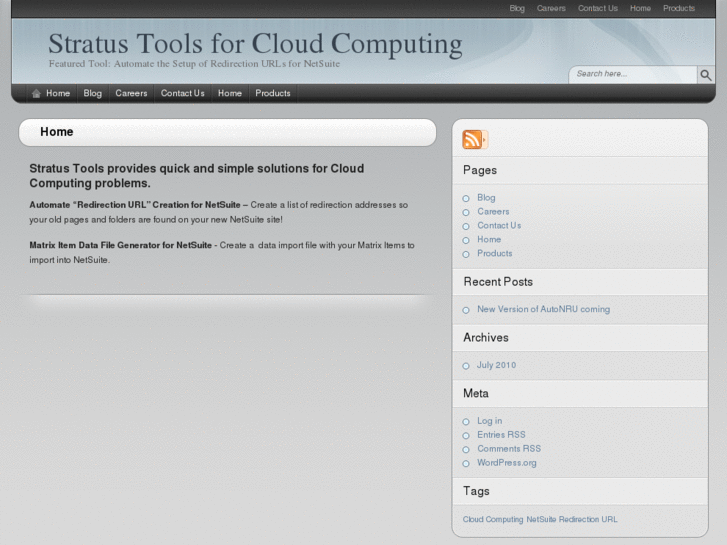Select Contact Us in the dark navigation bar
Screen dimensions: 727x545
pos(183,93)
